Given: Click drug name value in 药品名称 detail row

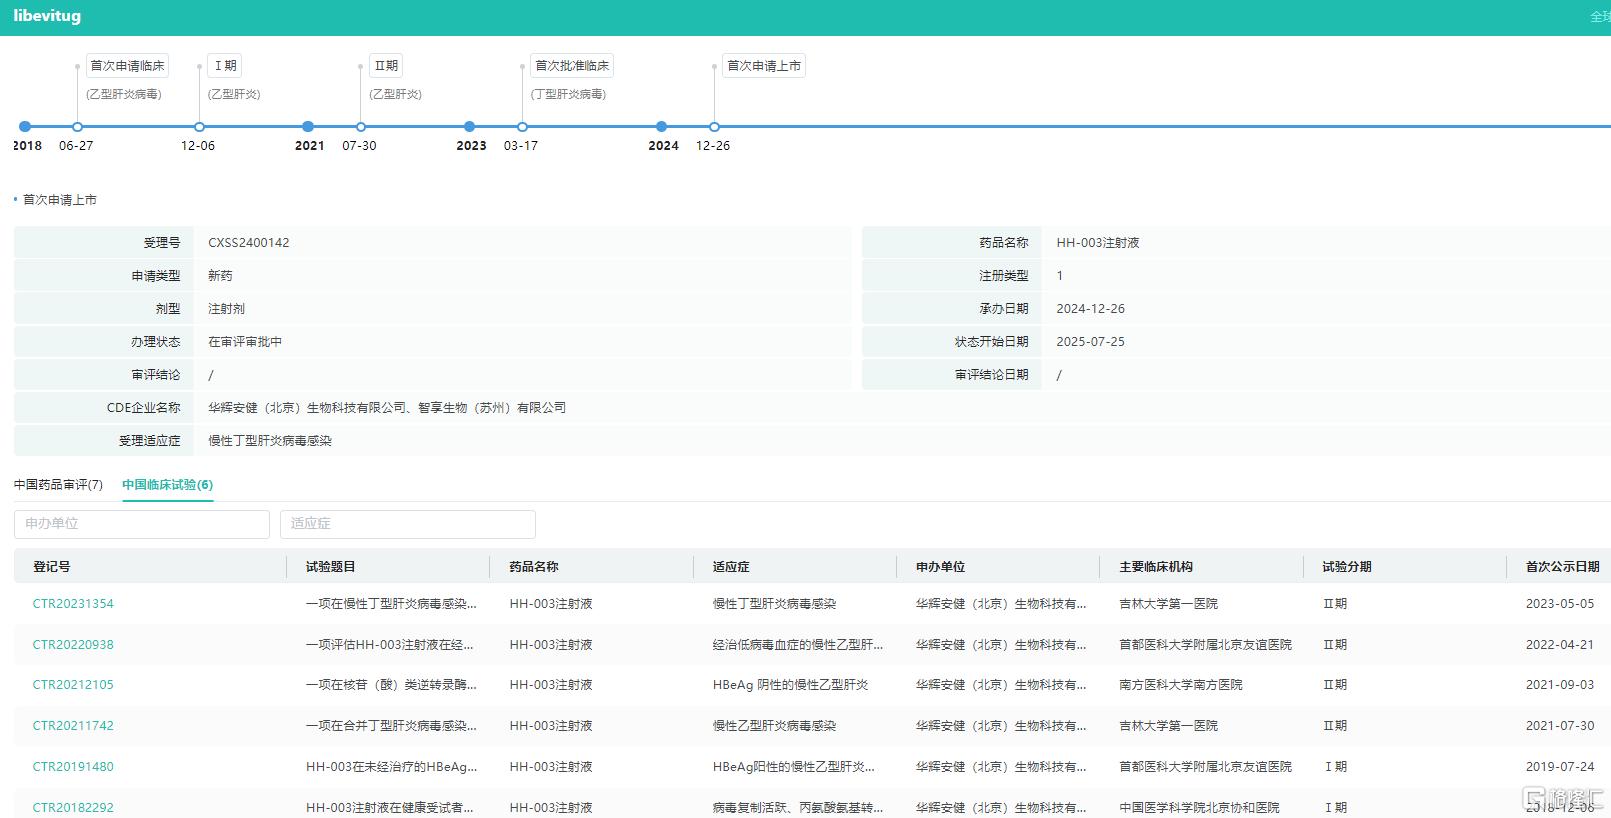Looking at the screenshot, I should 1098,243.
